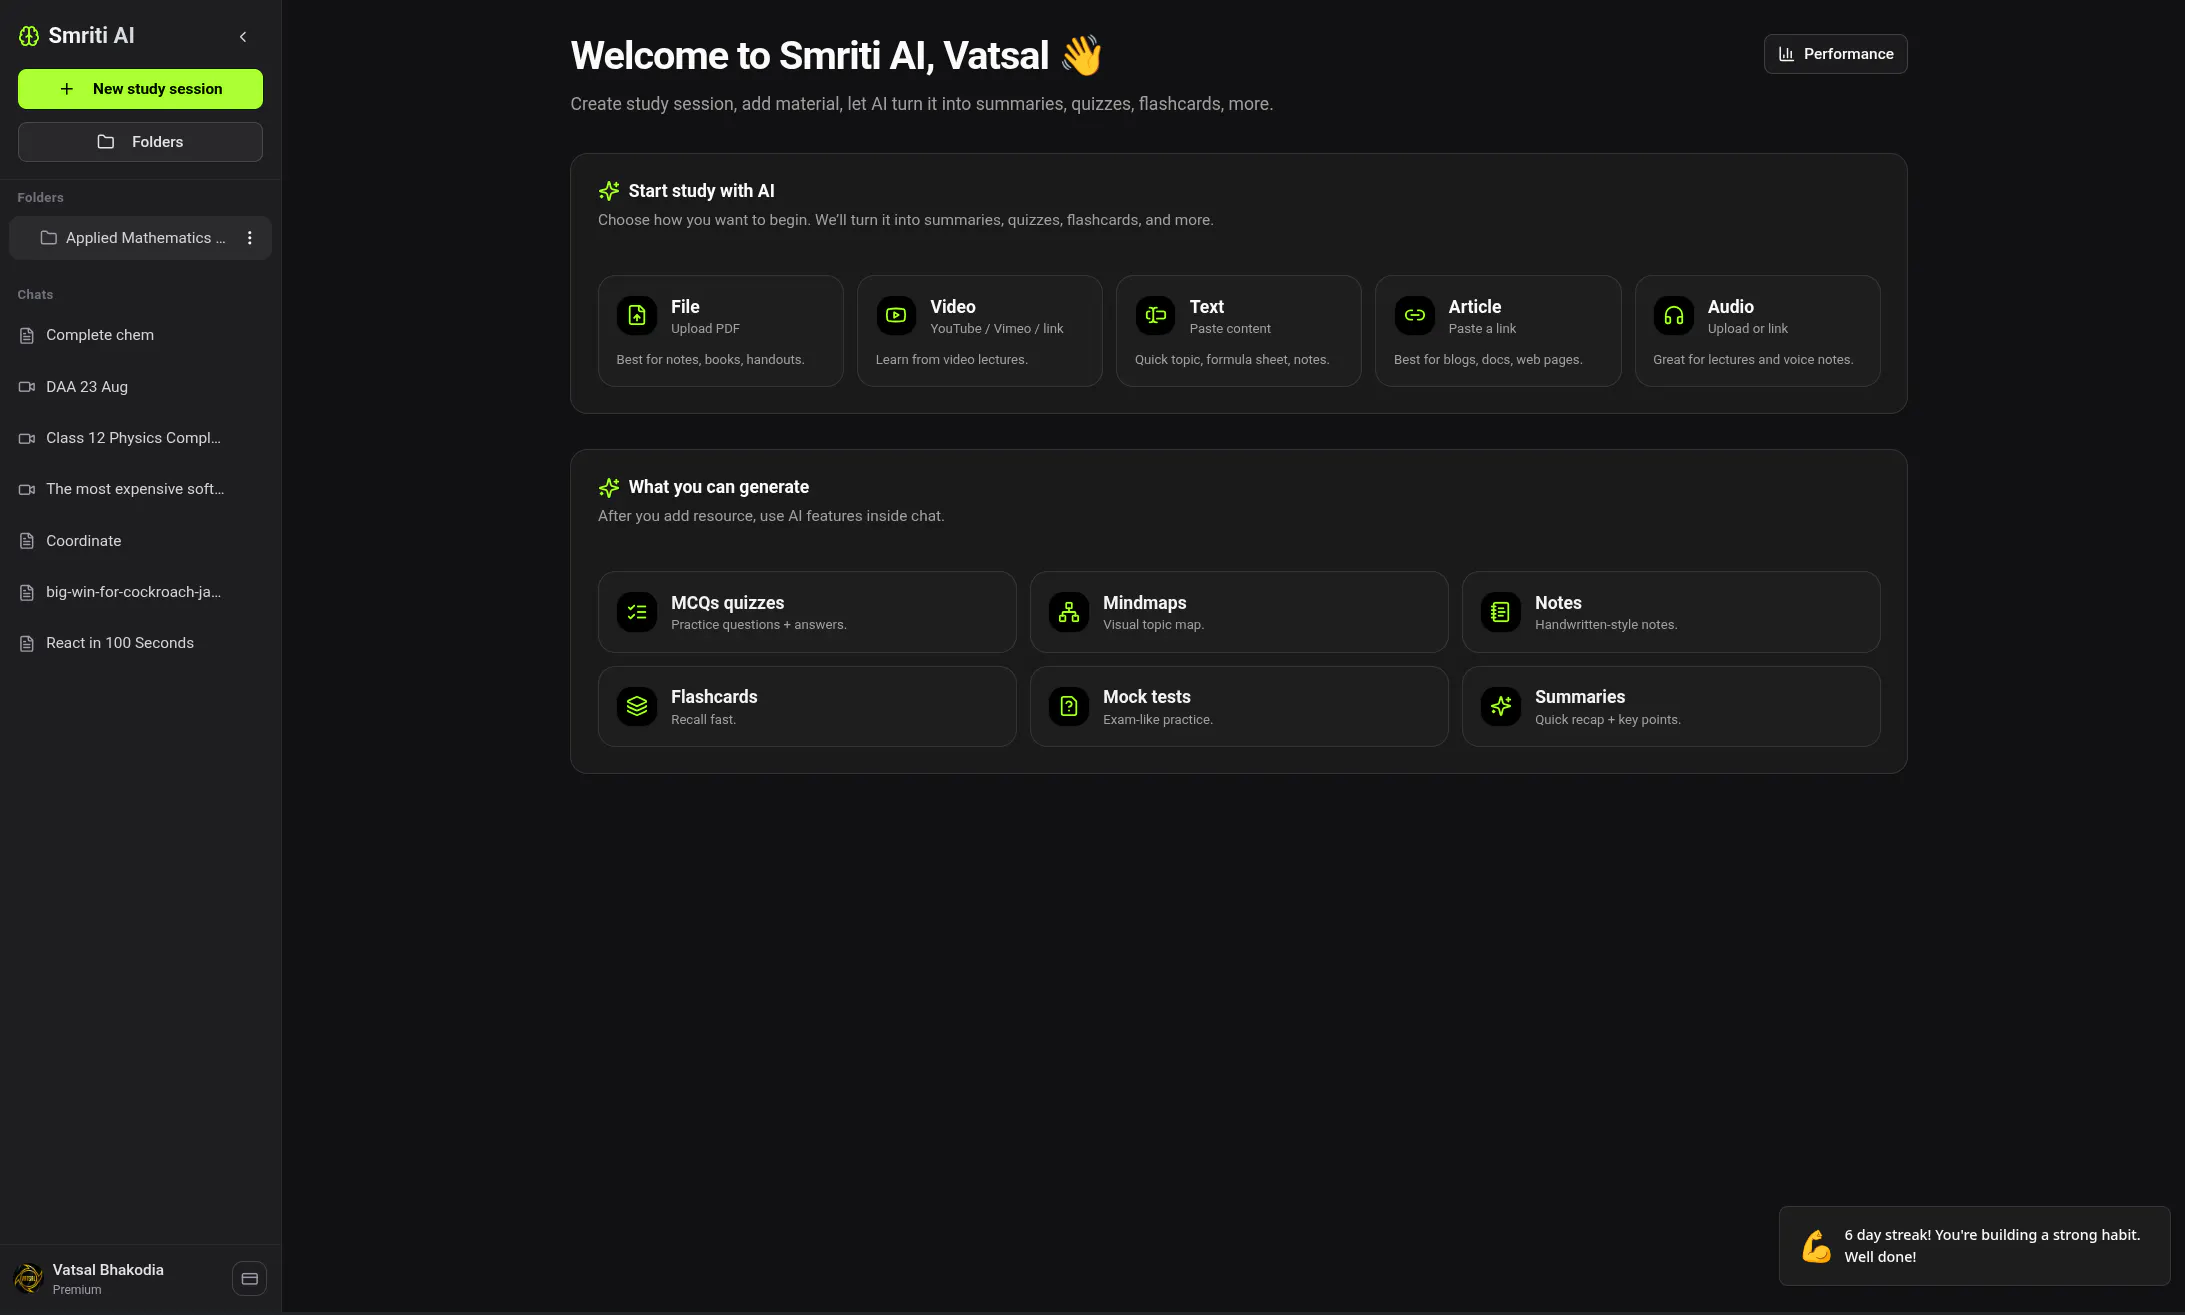The width and height of the screenshot is (2185, 1315).
Task: Select the Summaries card title
Action: (1580, 697)
